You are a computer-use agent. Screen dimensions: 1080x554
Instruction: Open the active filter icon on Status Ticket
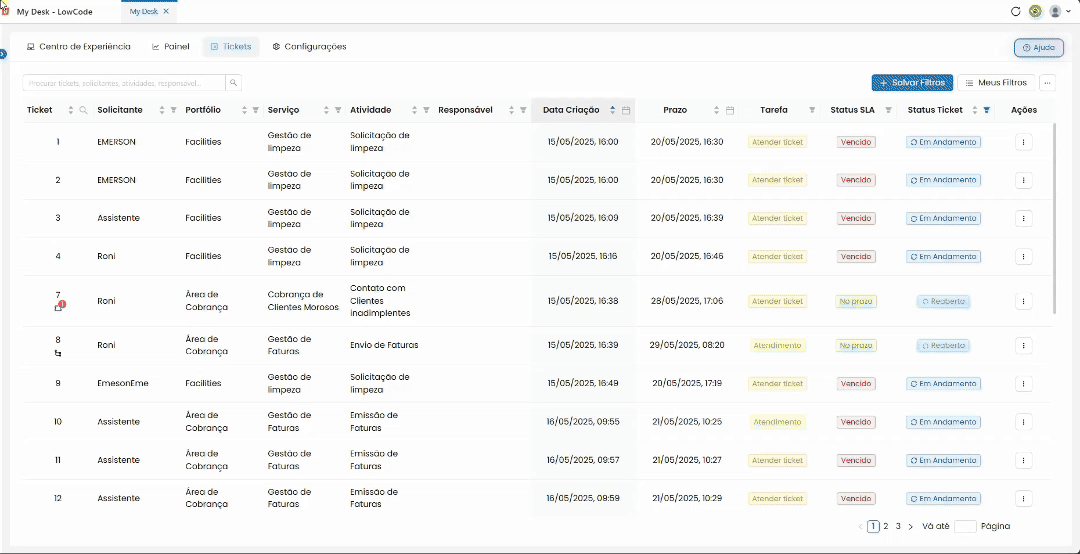(986, 110)
